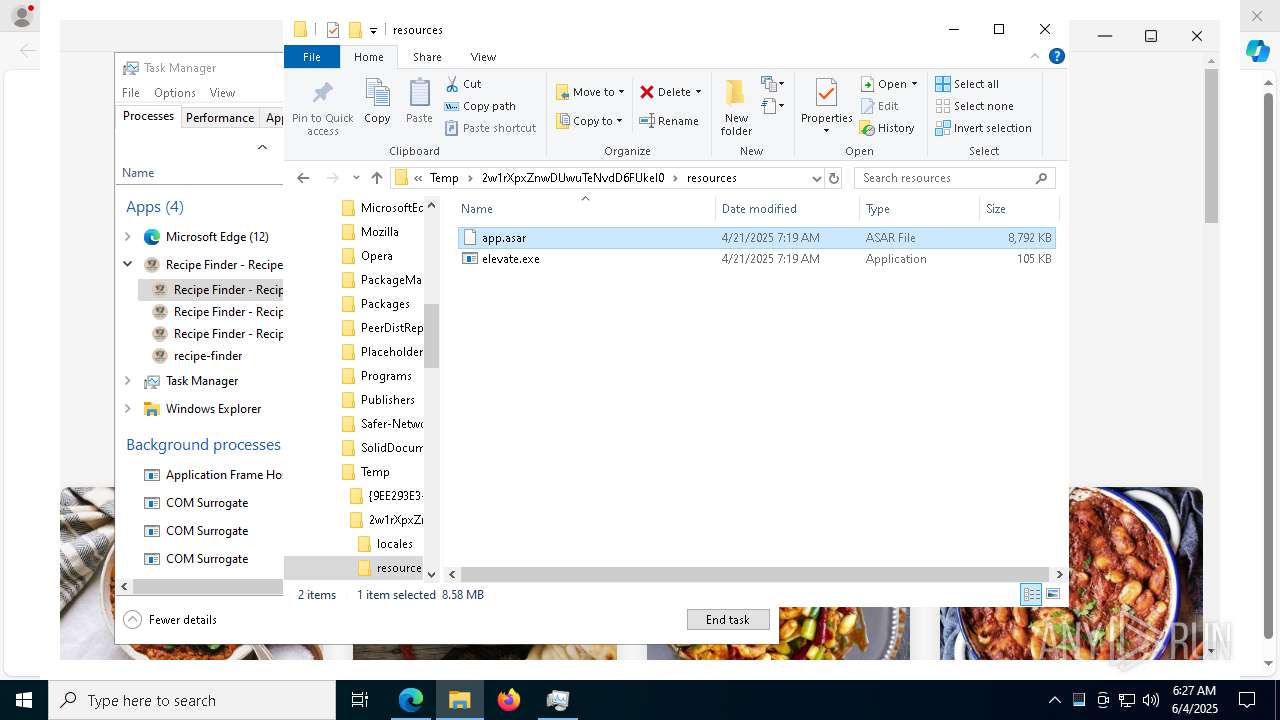Choose Select none in the ribbon
Screen dimensions: 1280x720
(974, 106)
